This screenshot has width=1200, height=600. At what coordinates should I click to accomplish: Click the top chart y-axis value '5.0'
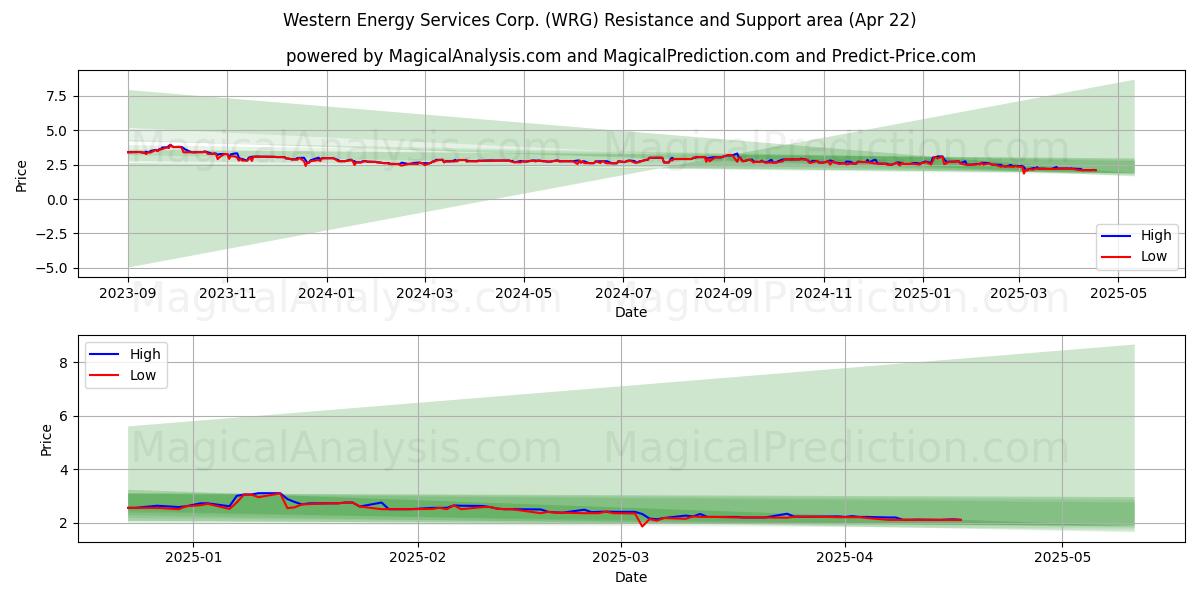56,131
